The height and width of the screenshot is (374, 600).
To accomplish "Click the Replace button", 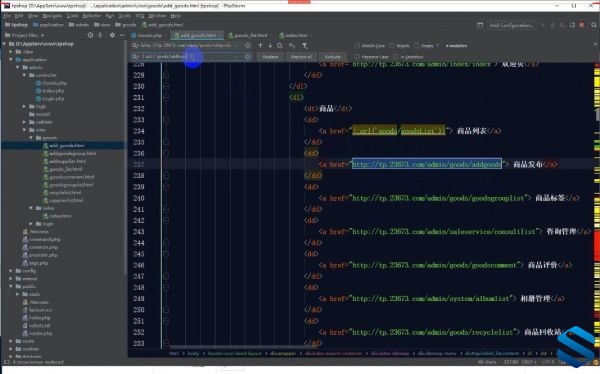I will (270, 57).
